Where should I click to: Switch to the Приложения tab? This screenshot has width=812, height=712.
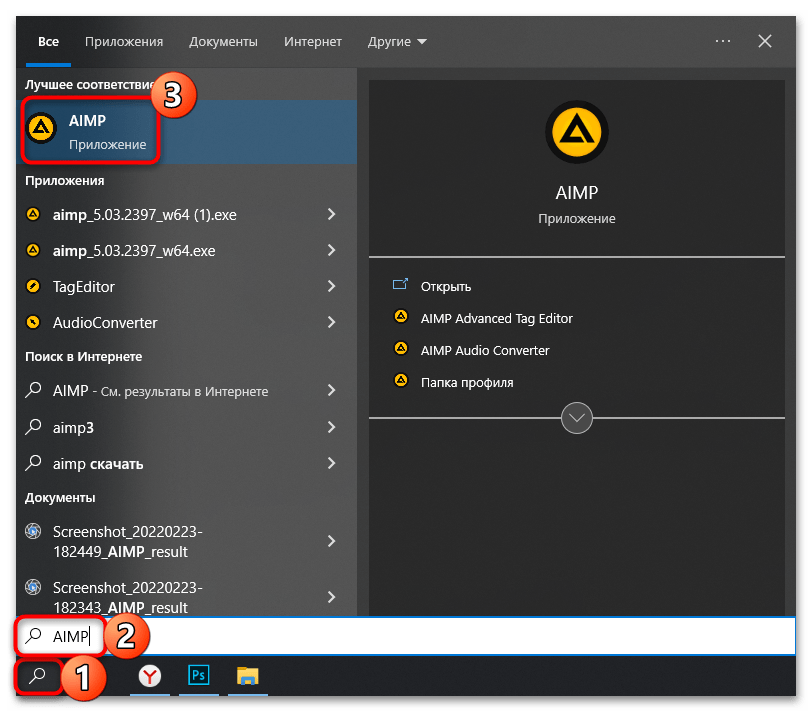[124, 42]
